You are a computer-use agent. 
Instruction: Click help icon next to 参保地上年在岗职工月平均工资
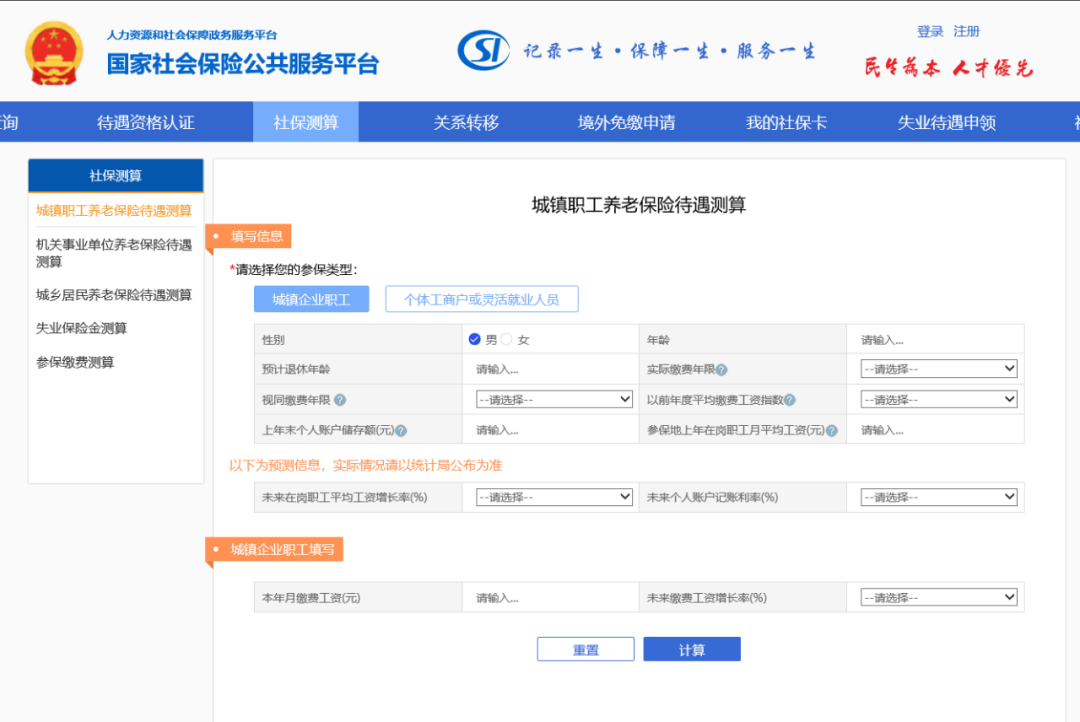coord(831,430)
